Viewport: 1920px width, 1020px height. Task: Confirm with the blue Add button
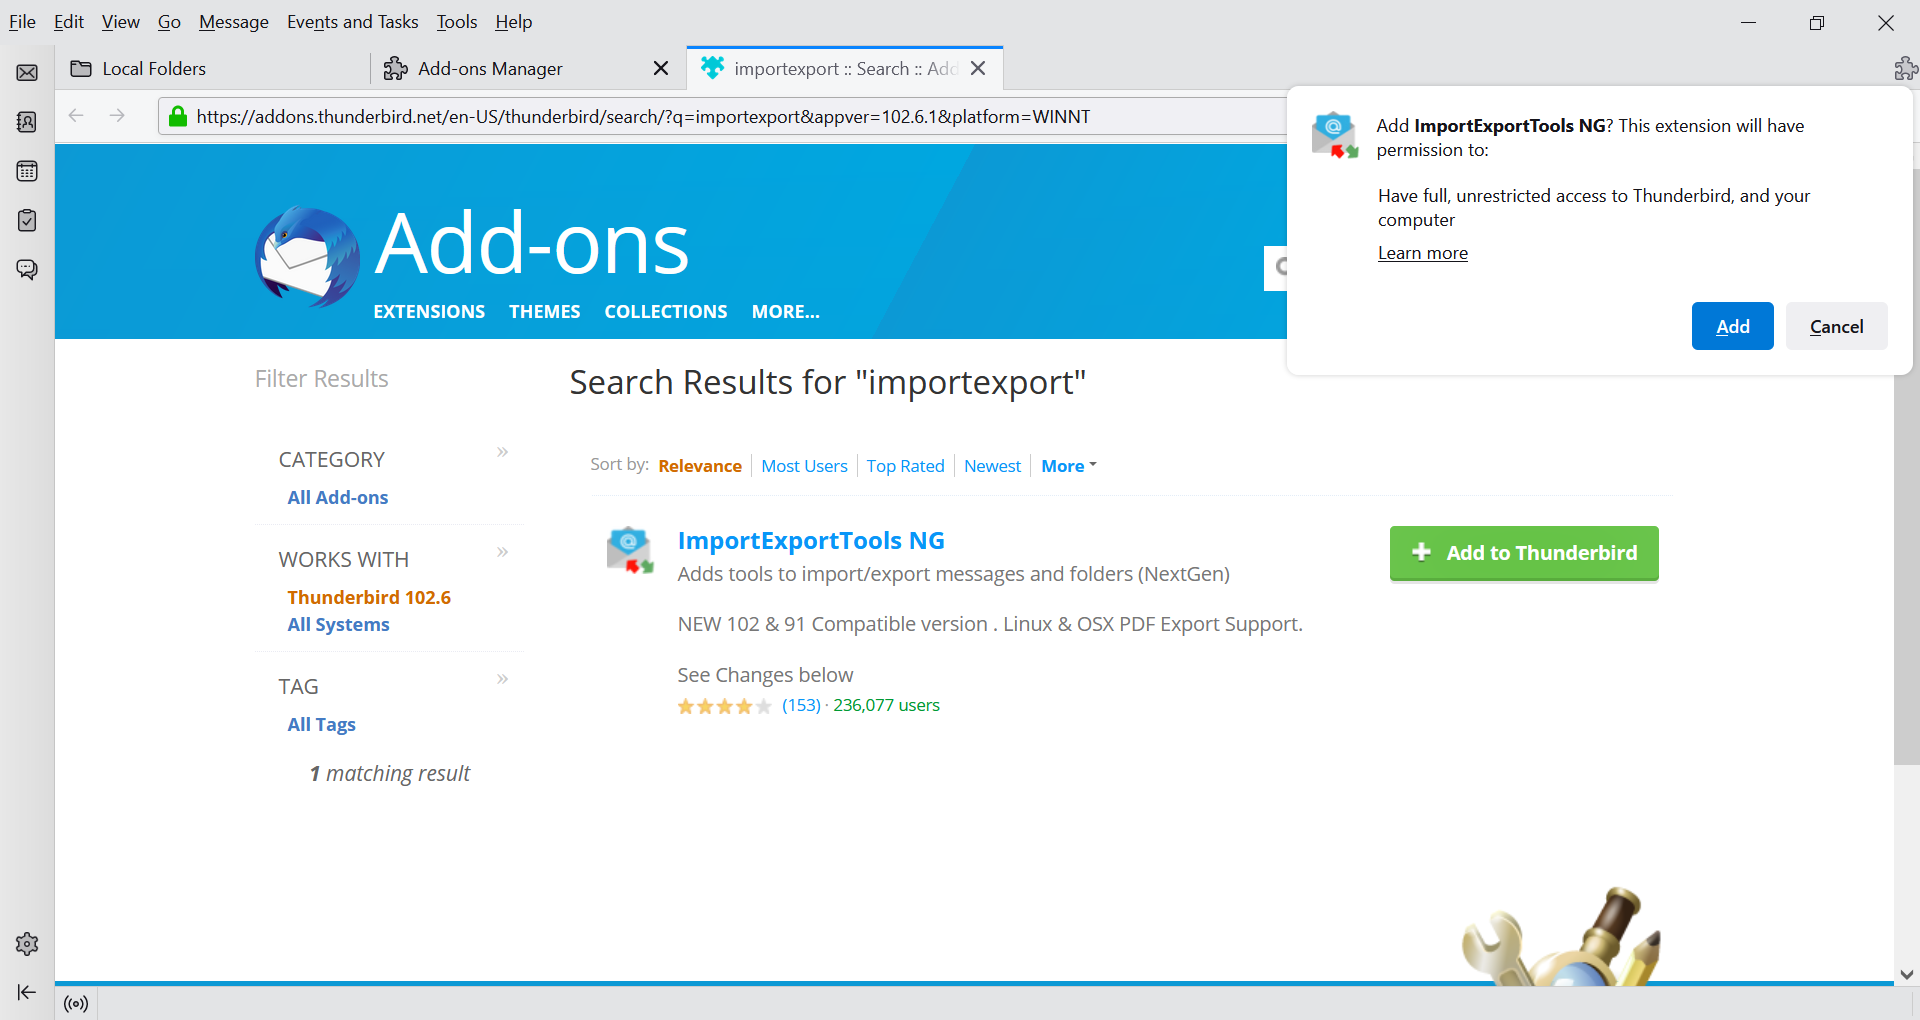pos(1733,326)
